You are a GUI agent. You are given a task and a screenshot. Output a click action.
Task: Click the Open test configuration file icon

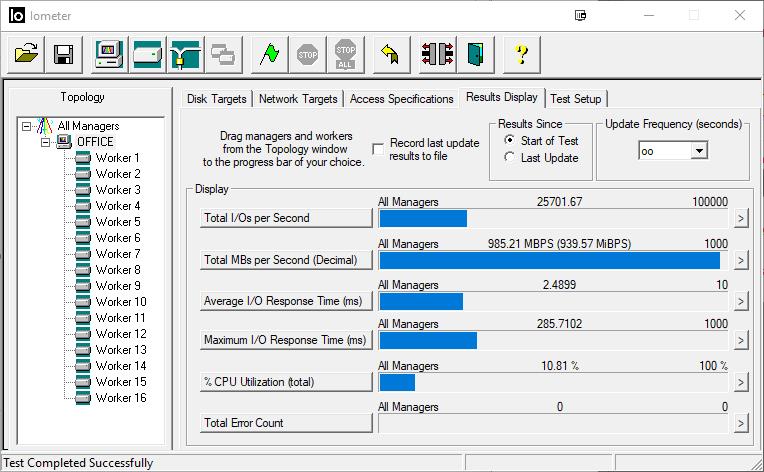[27, 54]
